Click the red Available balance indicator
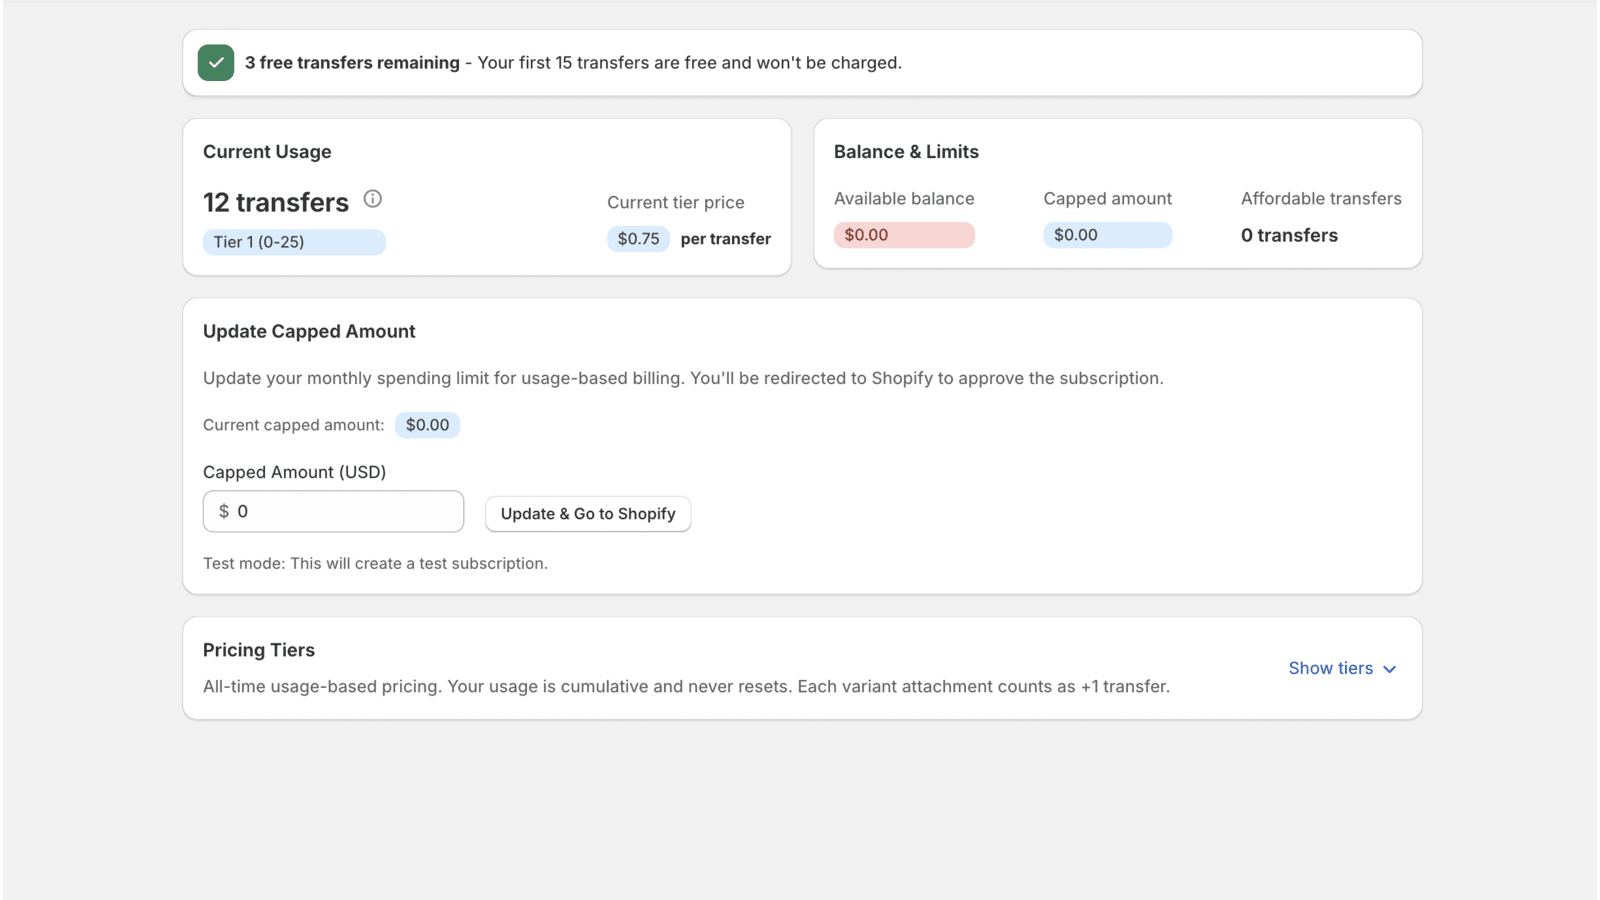The image size is (1600, 900). click(x=904, y=234)
